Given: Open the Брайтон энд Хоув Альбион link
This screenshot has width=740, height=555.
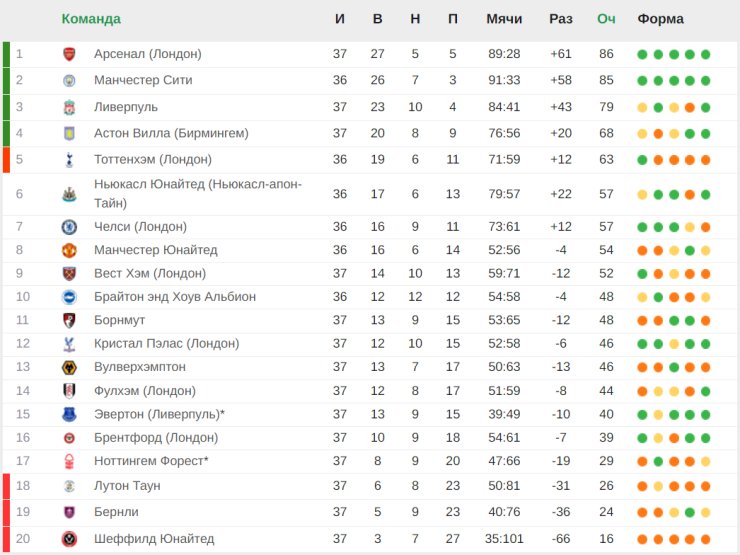Looking at the screenshot, I should pyautogui.click(x=175, y=297).
